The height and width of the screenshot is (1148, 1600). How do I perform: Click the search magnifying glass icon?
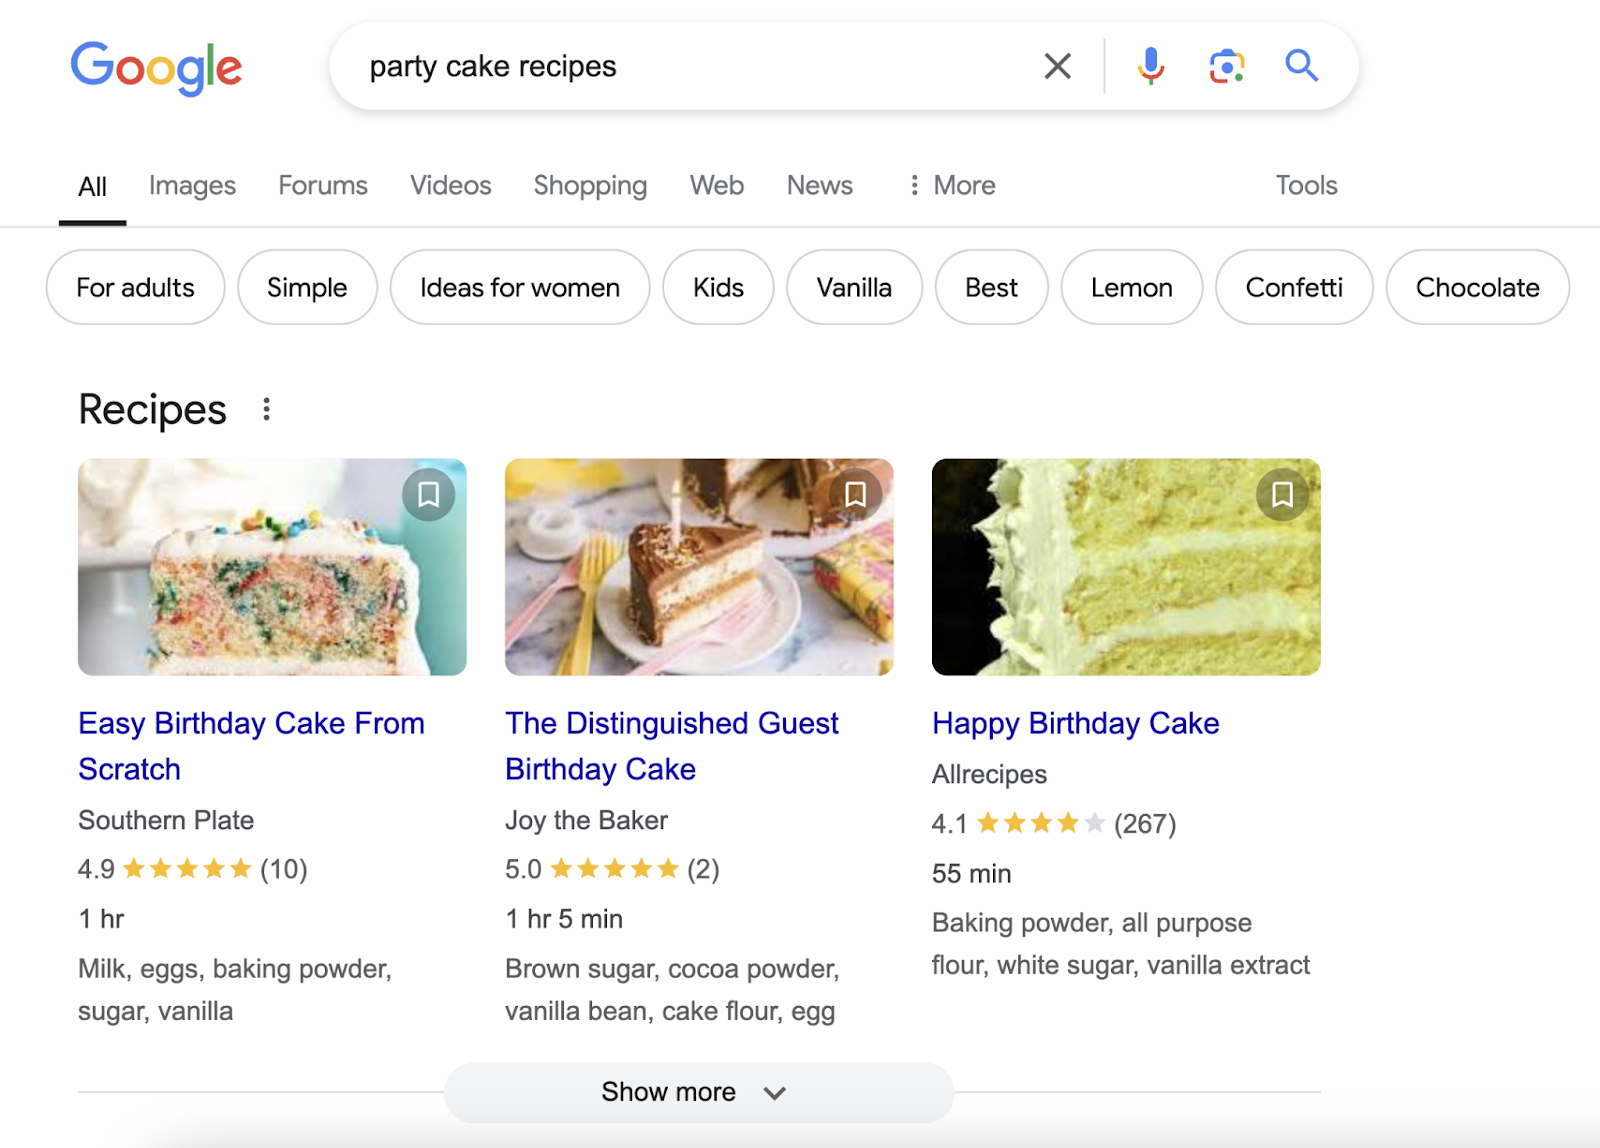coord(1301,66)
